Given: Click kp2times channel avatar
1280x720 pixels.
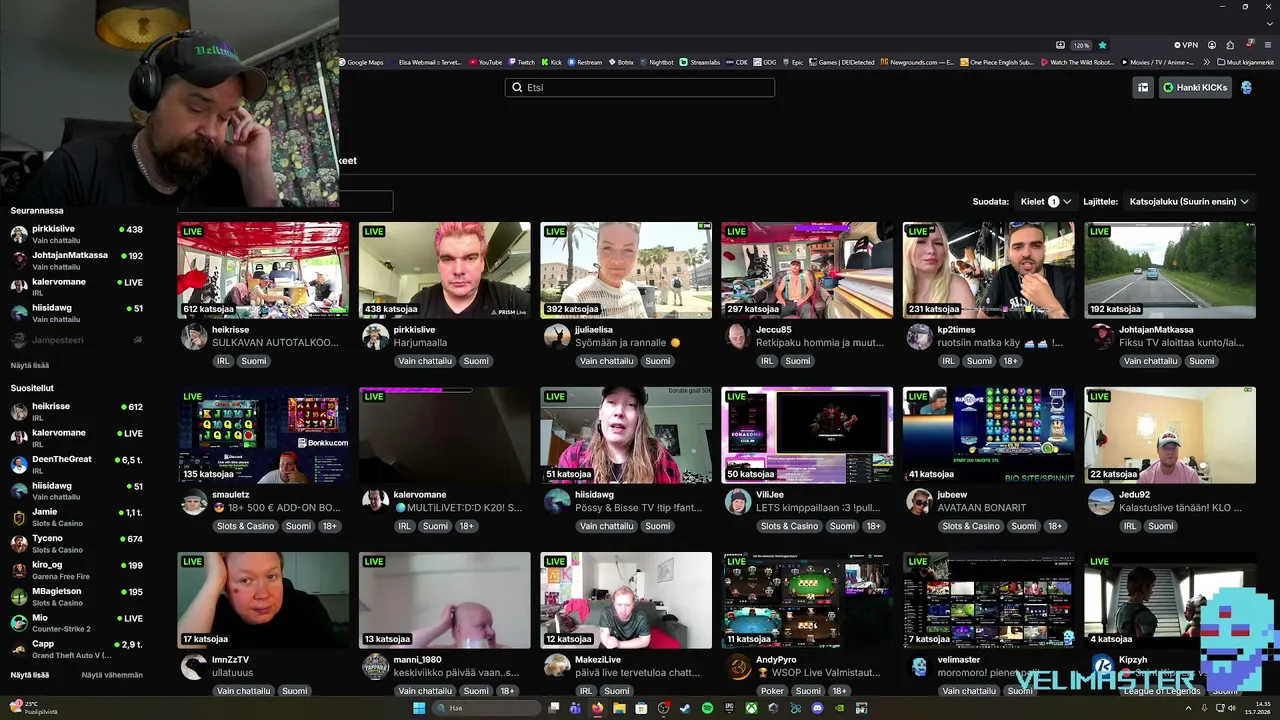Looking at the screenshot, I should click(919, 336).
